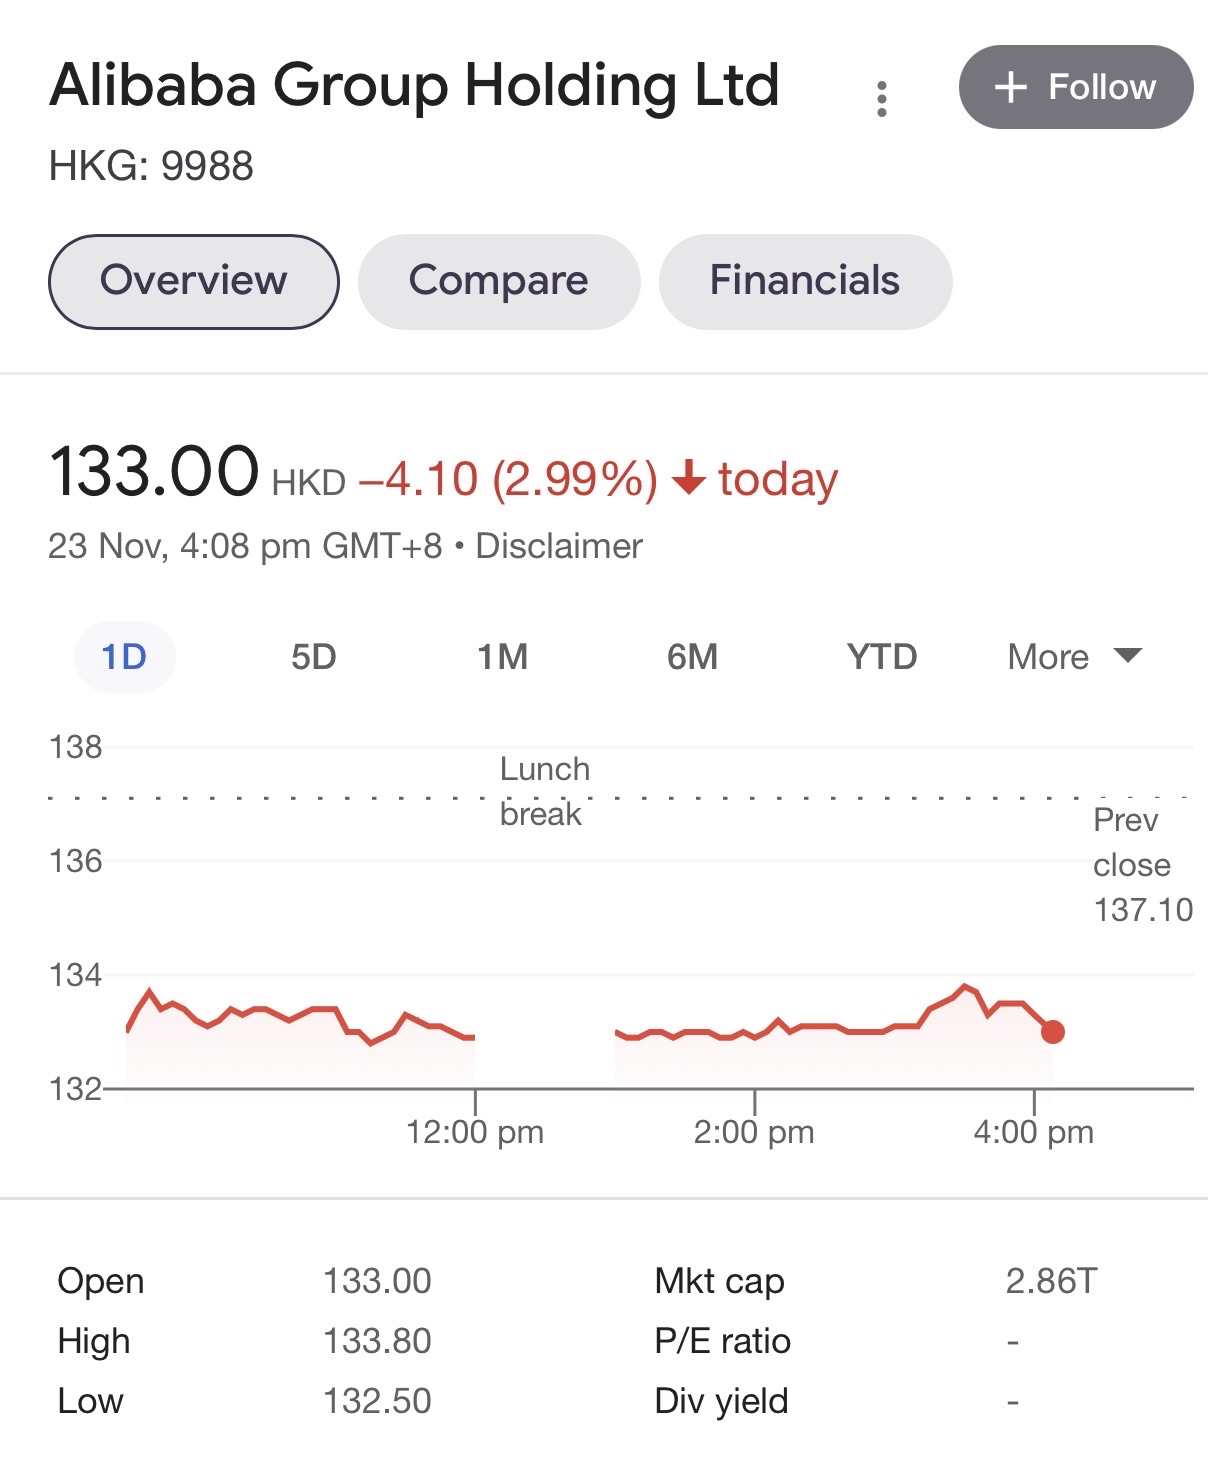Click the red down arrow beside today
The image size is (1208, 1463).
click(x=688, y=477)
